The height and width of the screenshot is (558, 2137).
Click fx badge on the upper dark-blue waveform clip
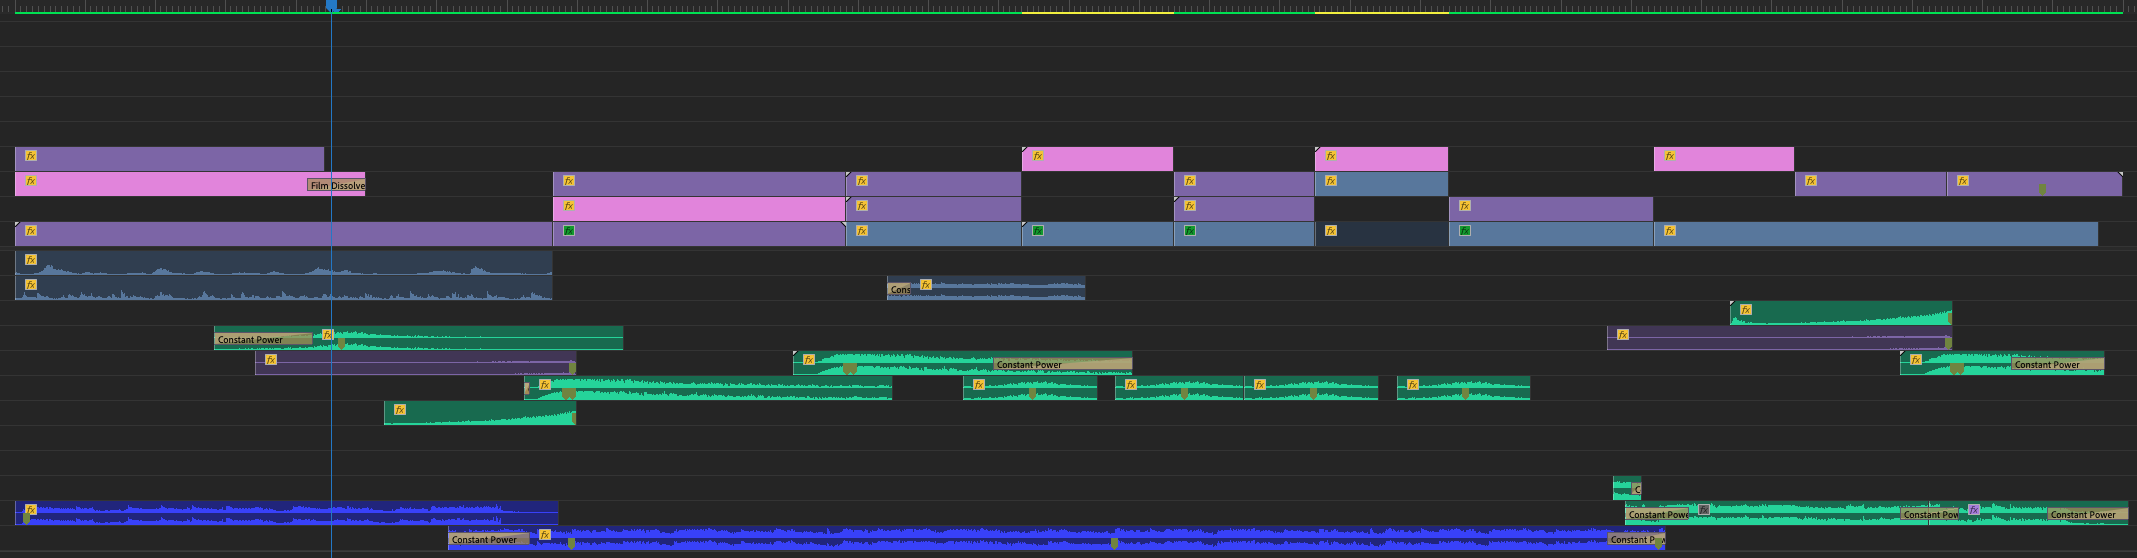click(31, 260)
